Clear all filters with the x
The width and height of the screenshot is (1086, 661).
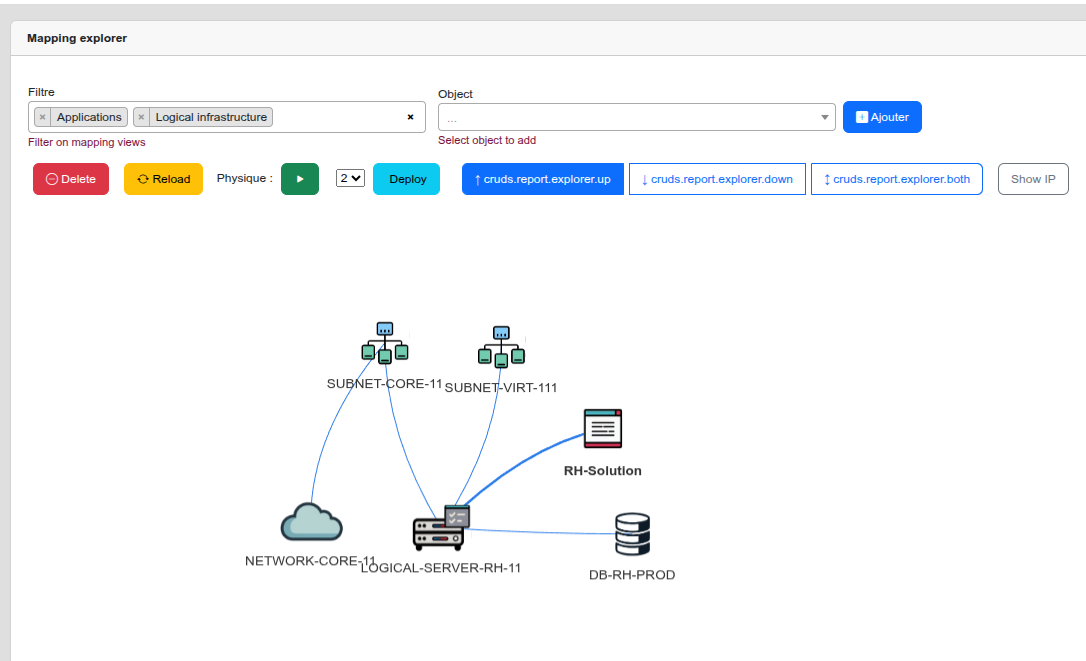click(410, 117)
